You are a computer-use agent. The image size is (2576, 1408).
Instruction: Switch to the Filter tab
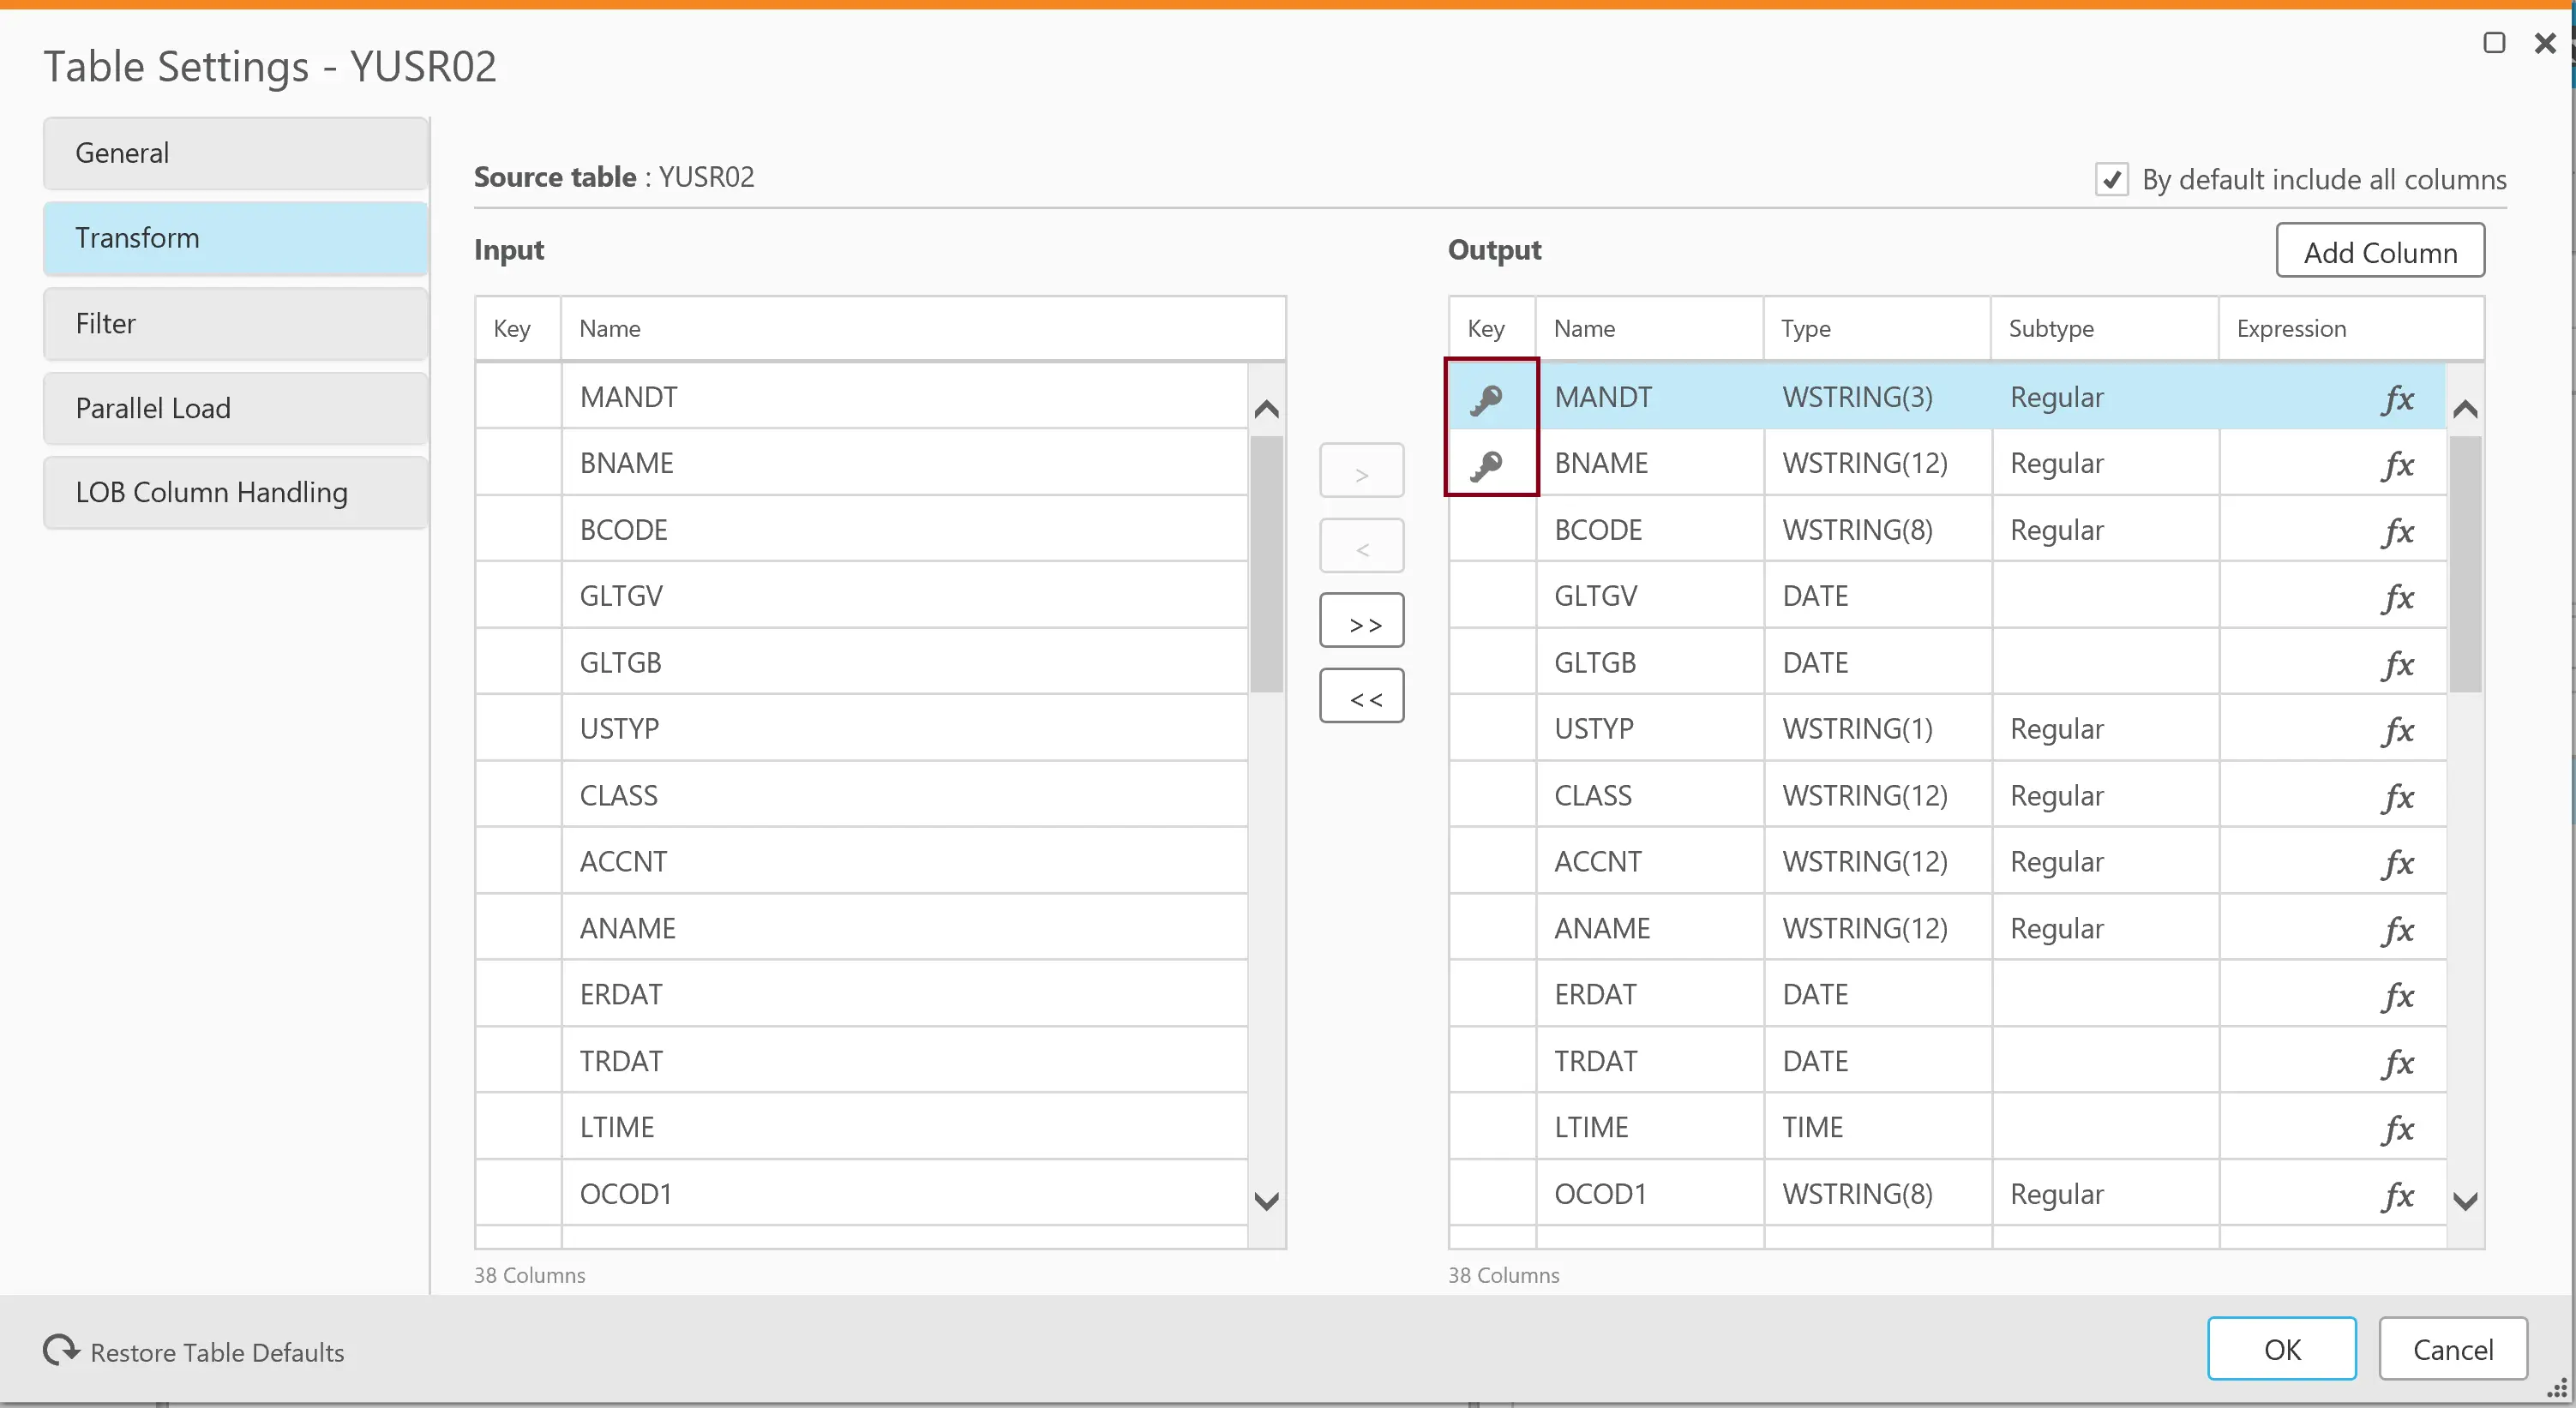[x=236, y=323]
